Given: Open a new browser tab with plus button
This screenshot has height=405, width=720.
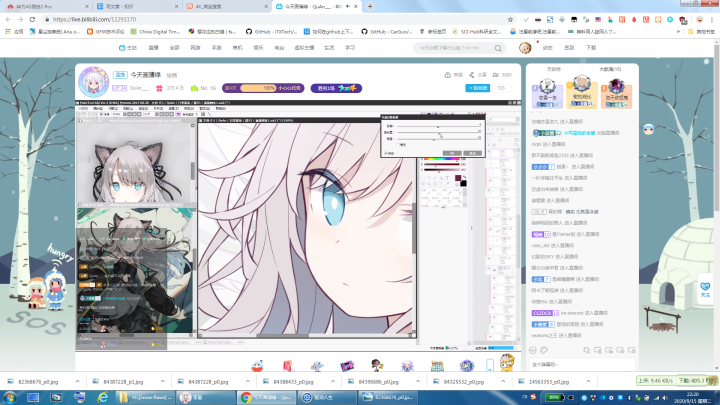Looking at the screenshot, I should coord(370,6).
